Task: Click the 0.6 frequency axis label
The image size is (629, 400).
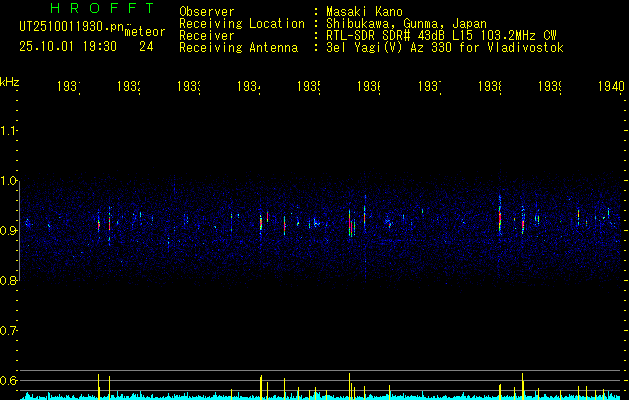Action: 8,380
